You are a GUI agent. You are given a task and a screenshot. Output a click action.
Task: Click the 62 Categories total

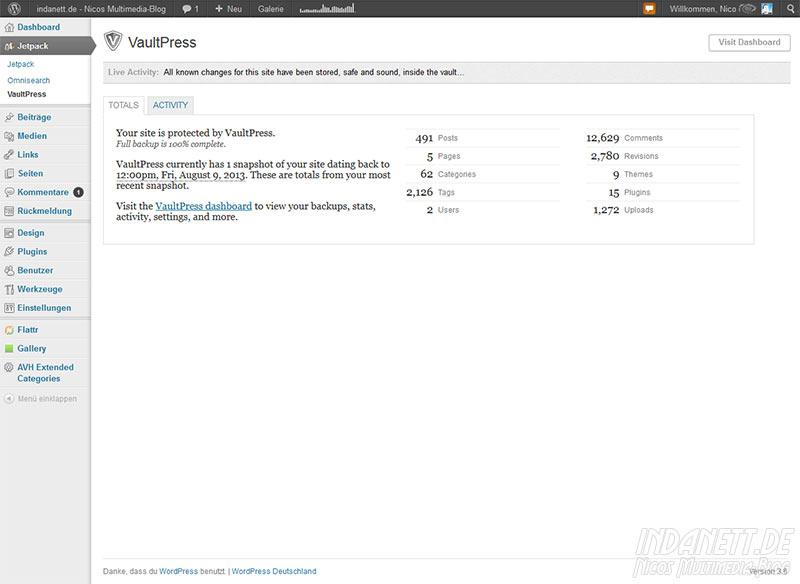pyautogui.click(x=448, y=174)
